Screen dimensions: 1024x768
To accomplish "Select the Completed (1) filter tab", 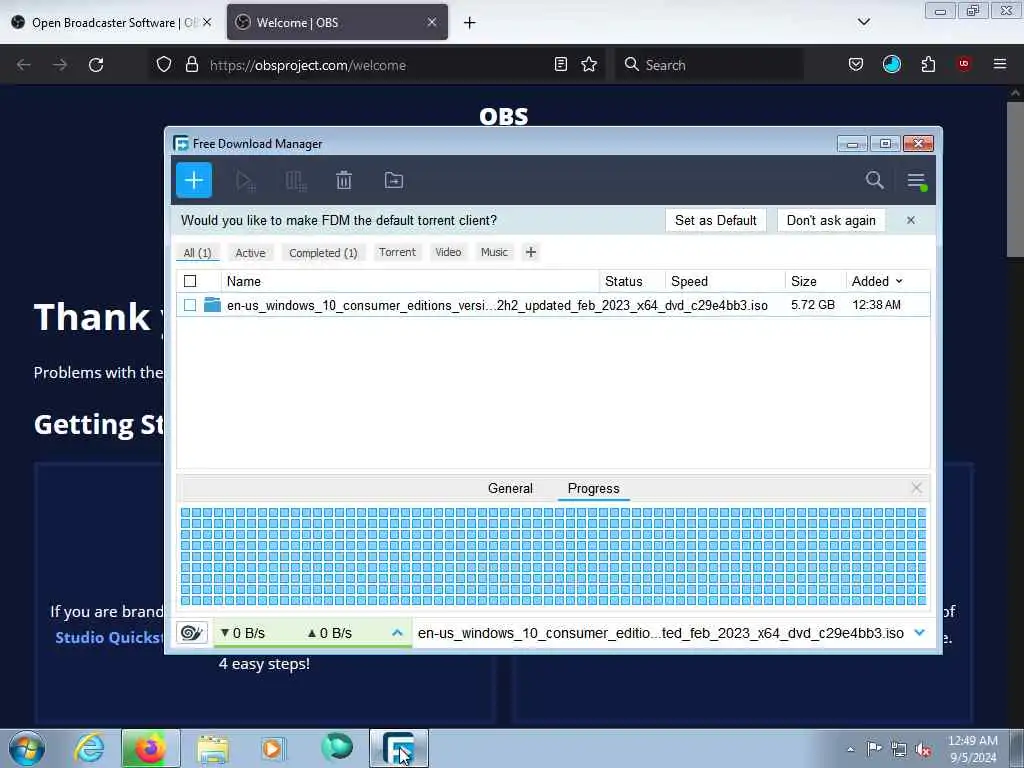I will click(323, 253).
